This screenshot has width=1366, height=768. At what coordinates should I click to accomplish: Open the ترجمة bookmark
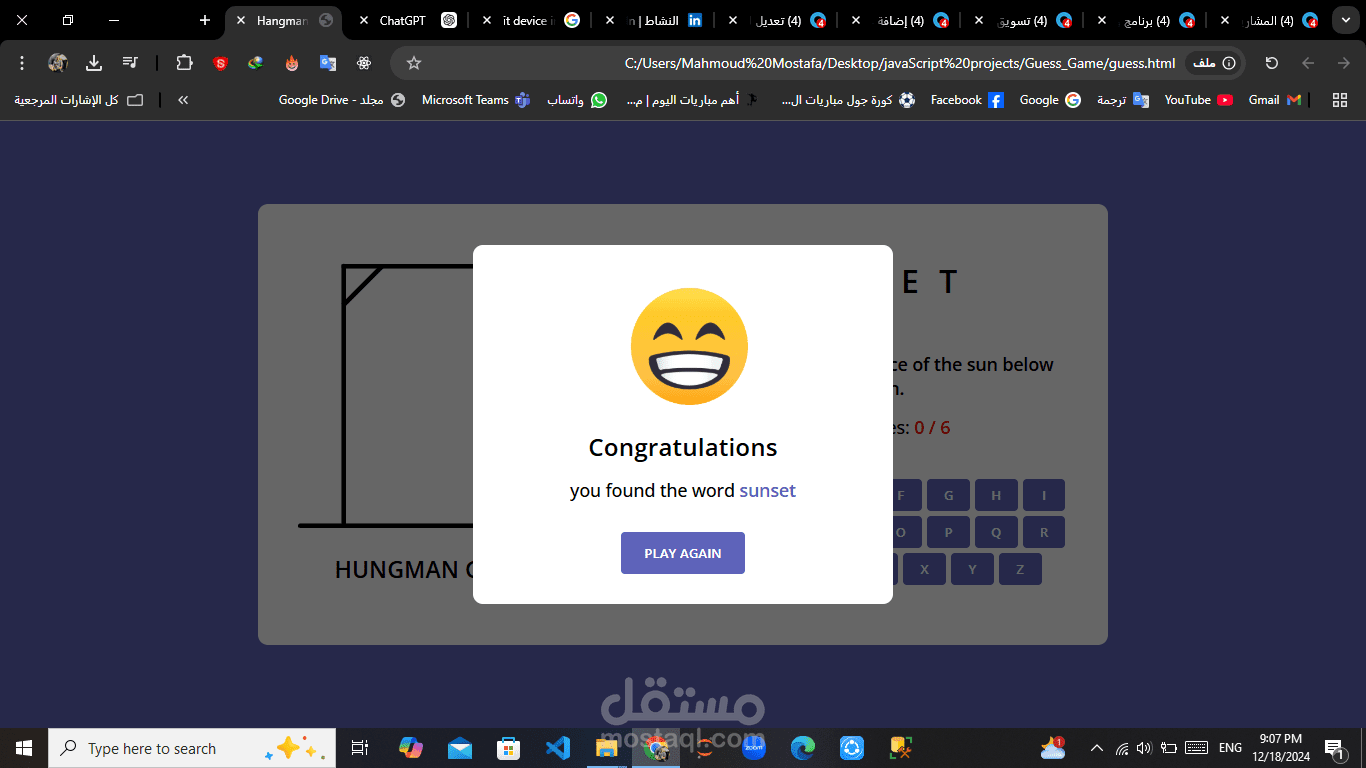point(1122,100)
